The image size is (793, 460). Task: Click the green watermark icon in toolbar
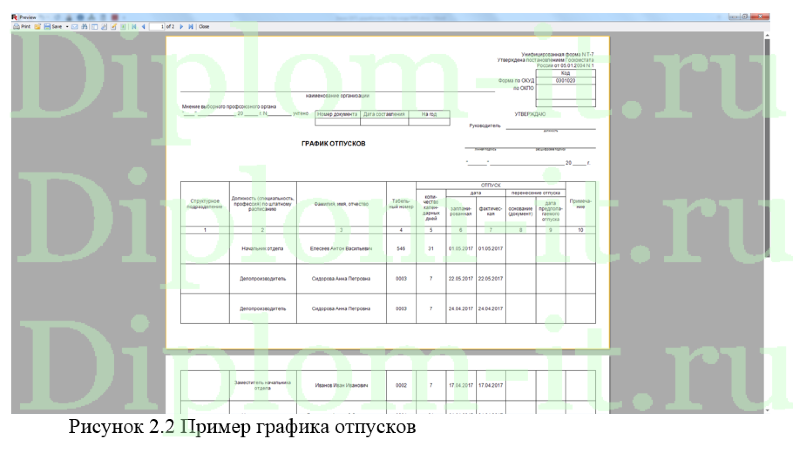(123, 26)
